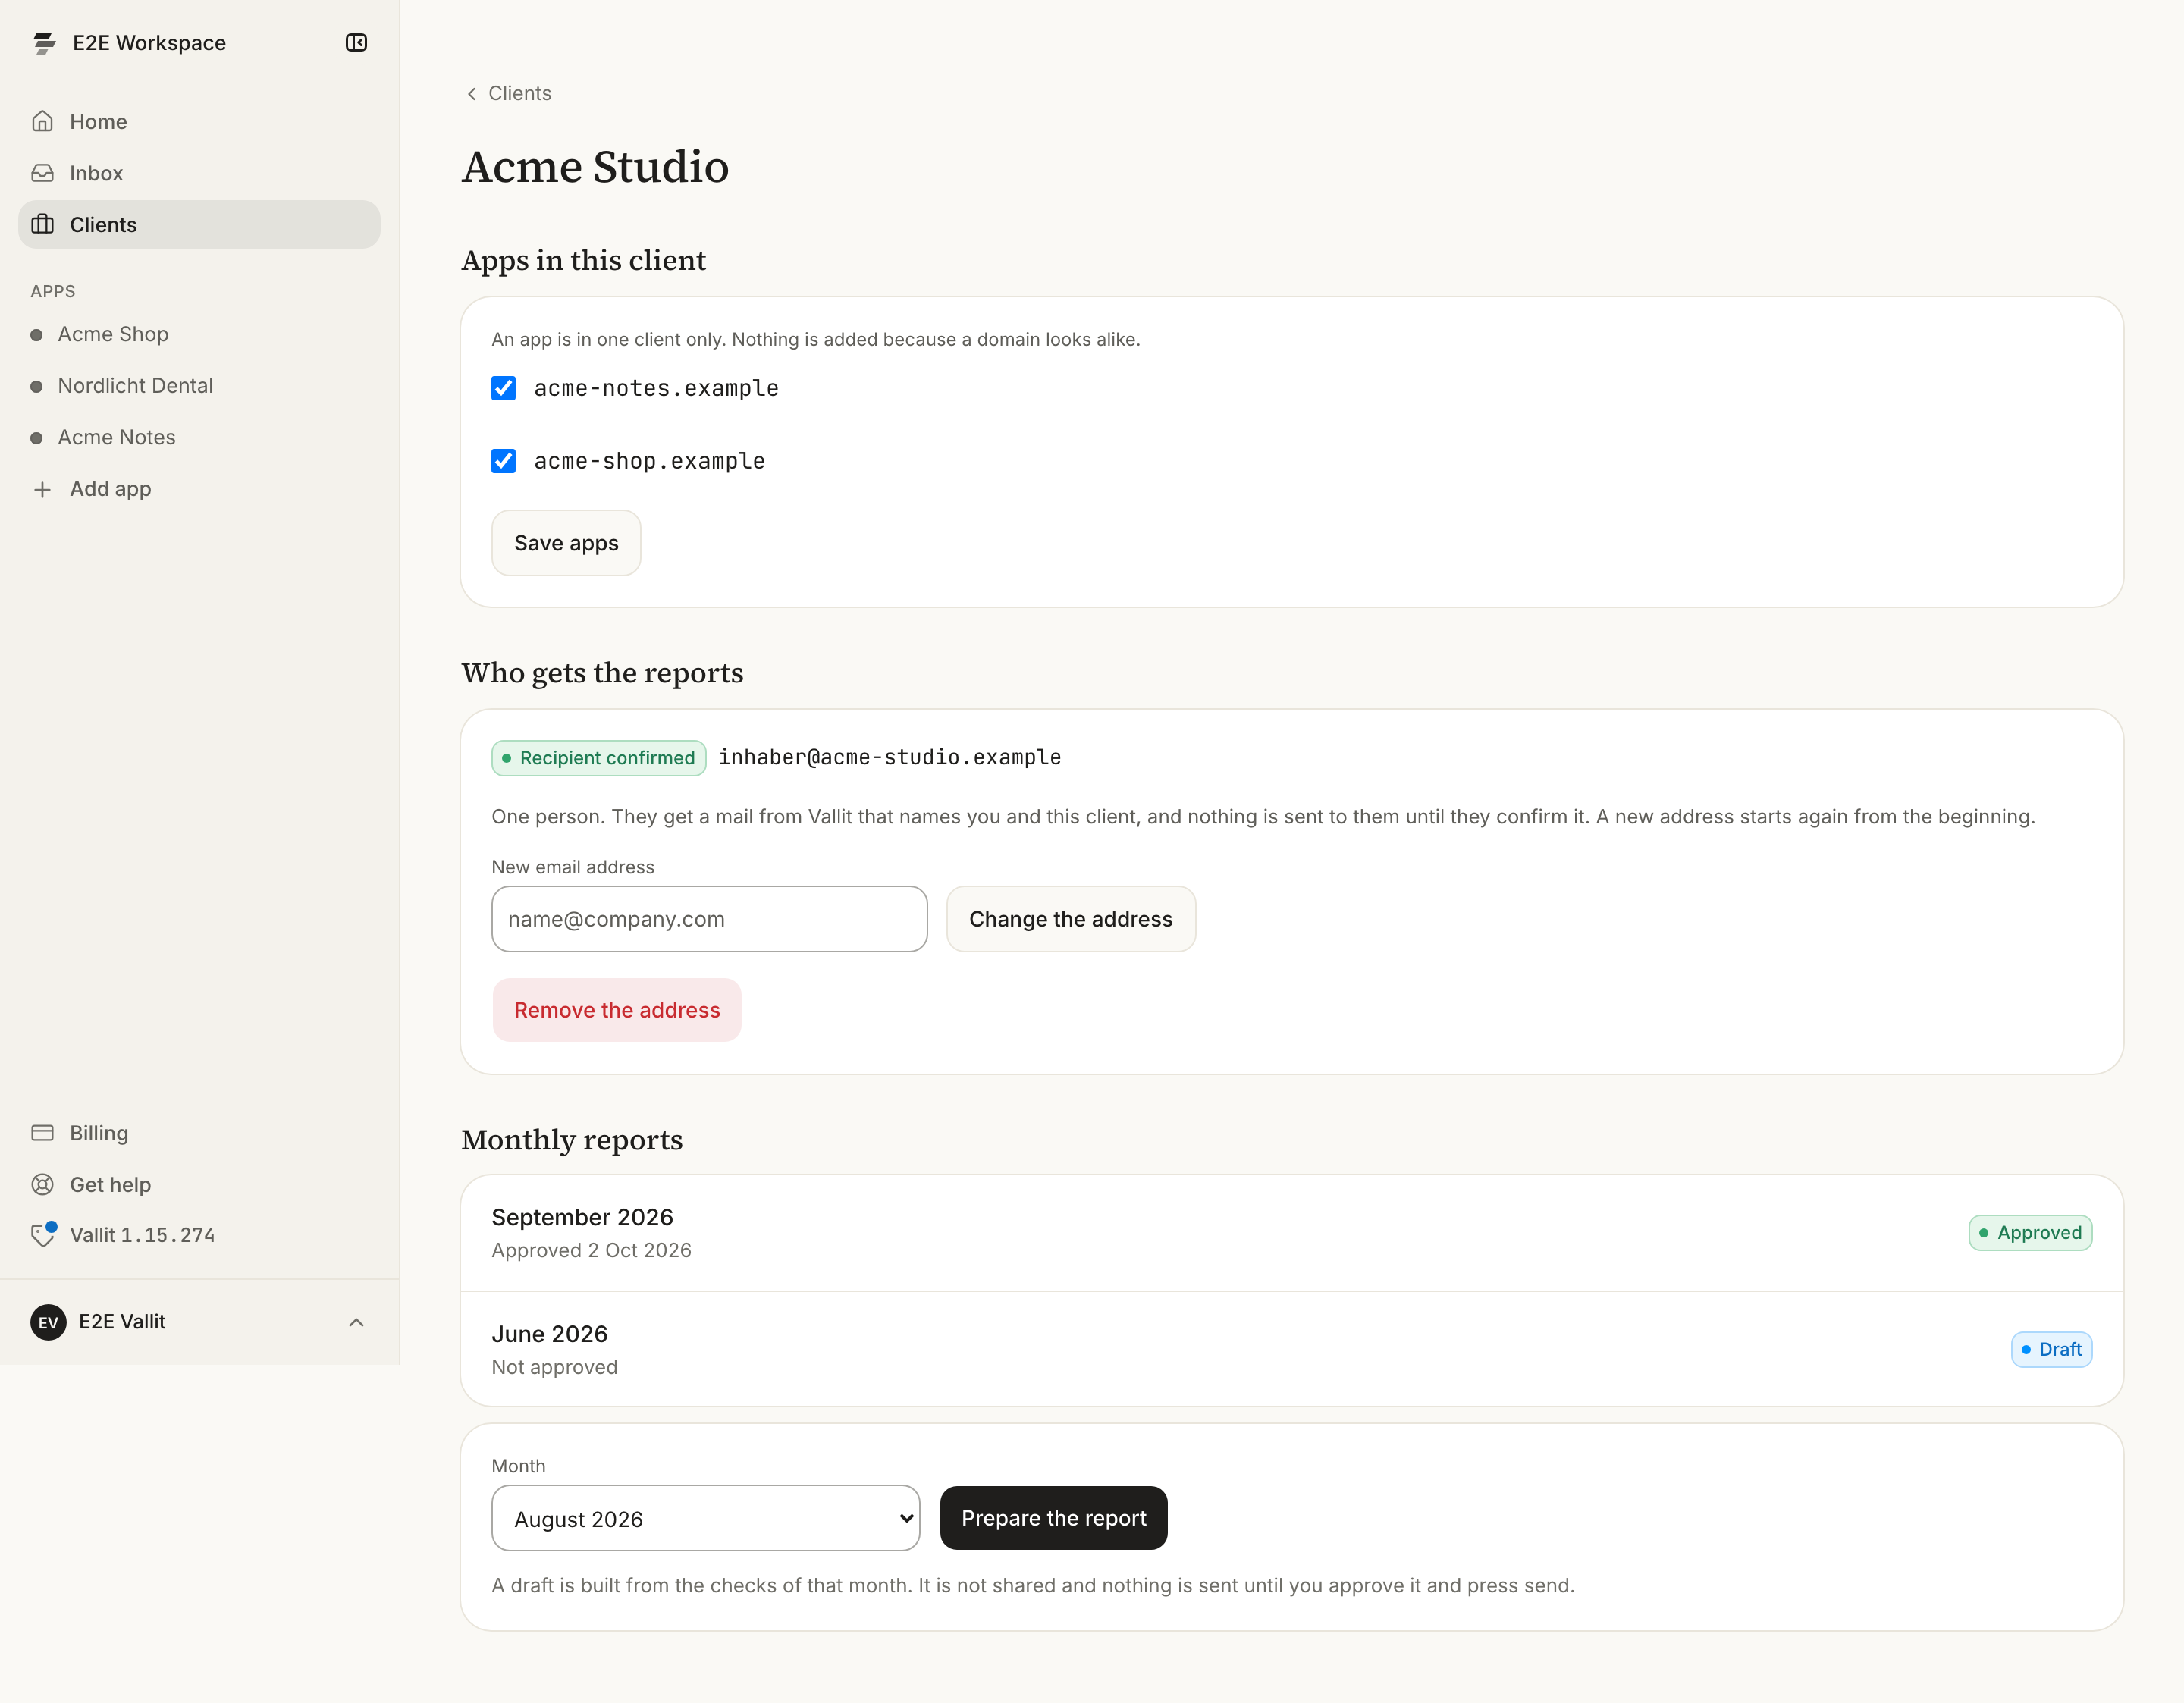Screen dimensions: 2184x1703
Task: Open the Month dropdown showing August 2026
Action: pyautogui.click(x=706, y=1518)
